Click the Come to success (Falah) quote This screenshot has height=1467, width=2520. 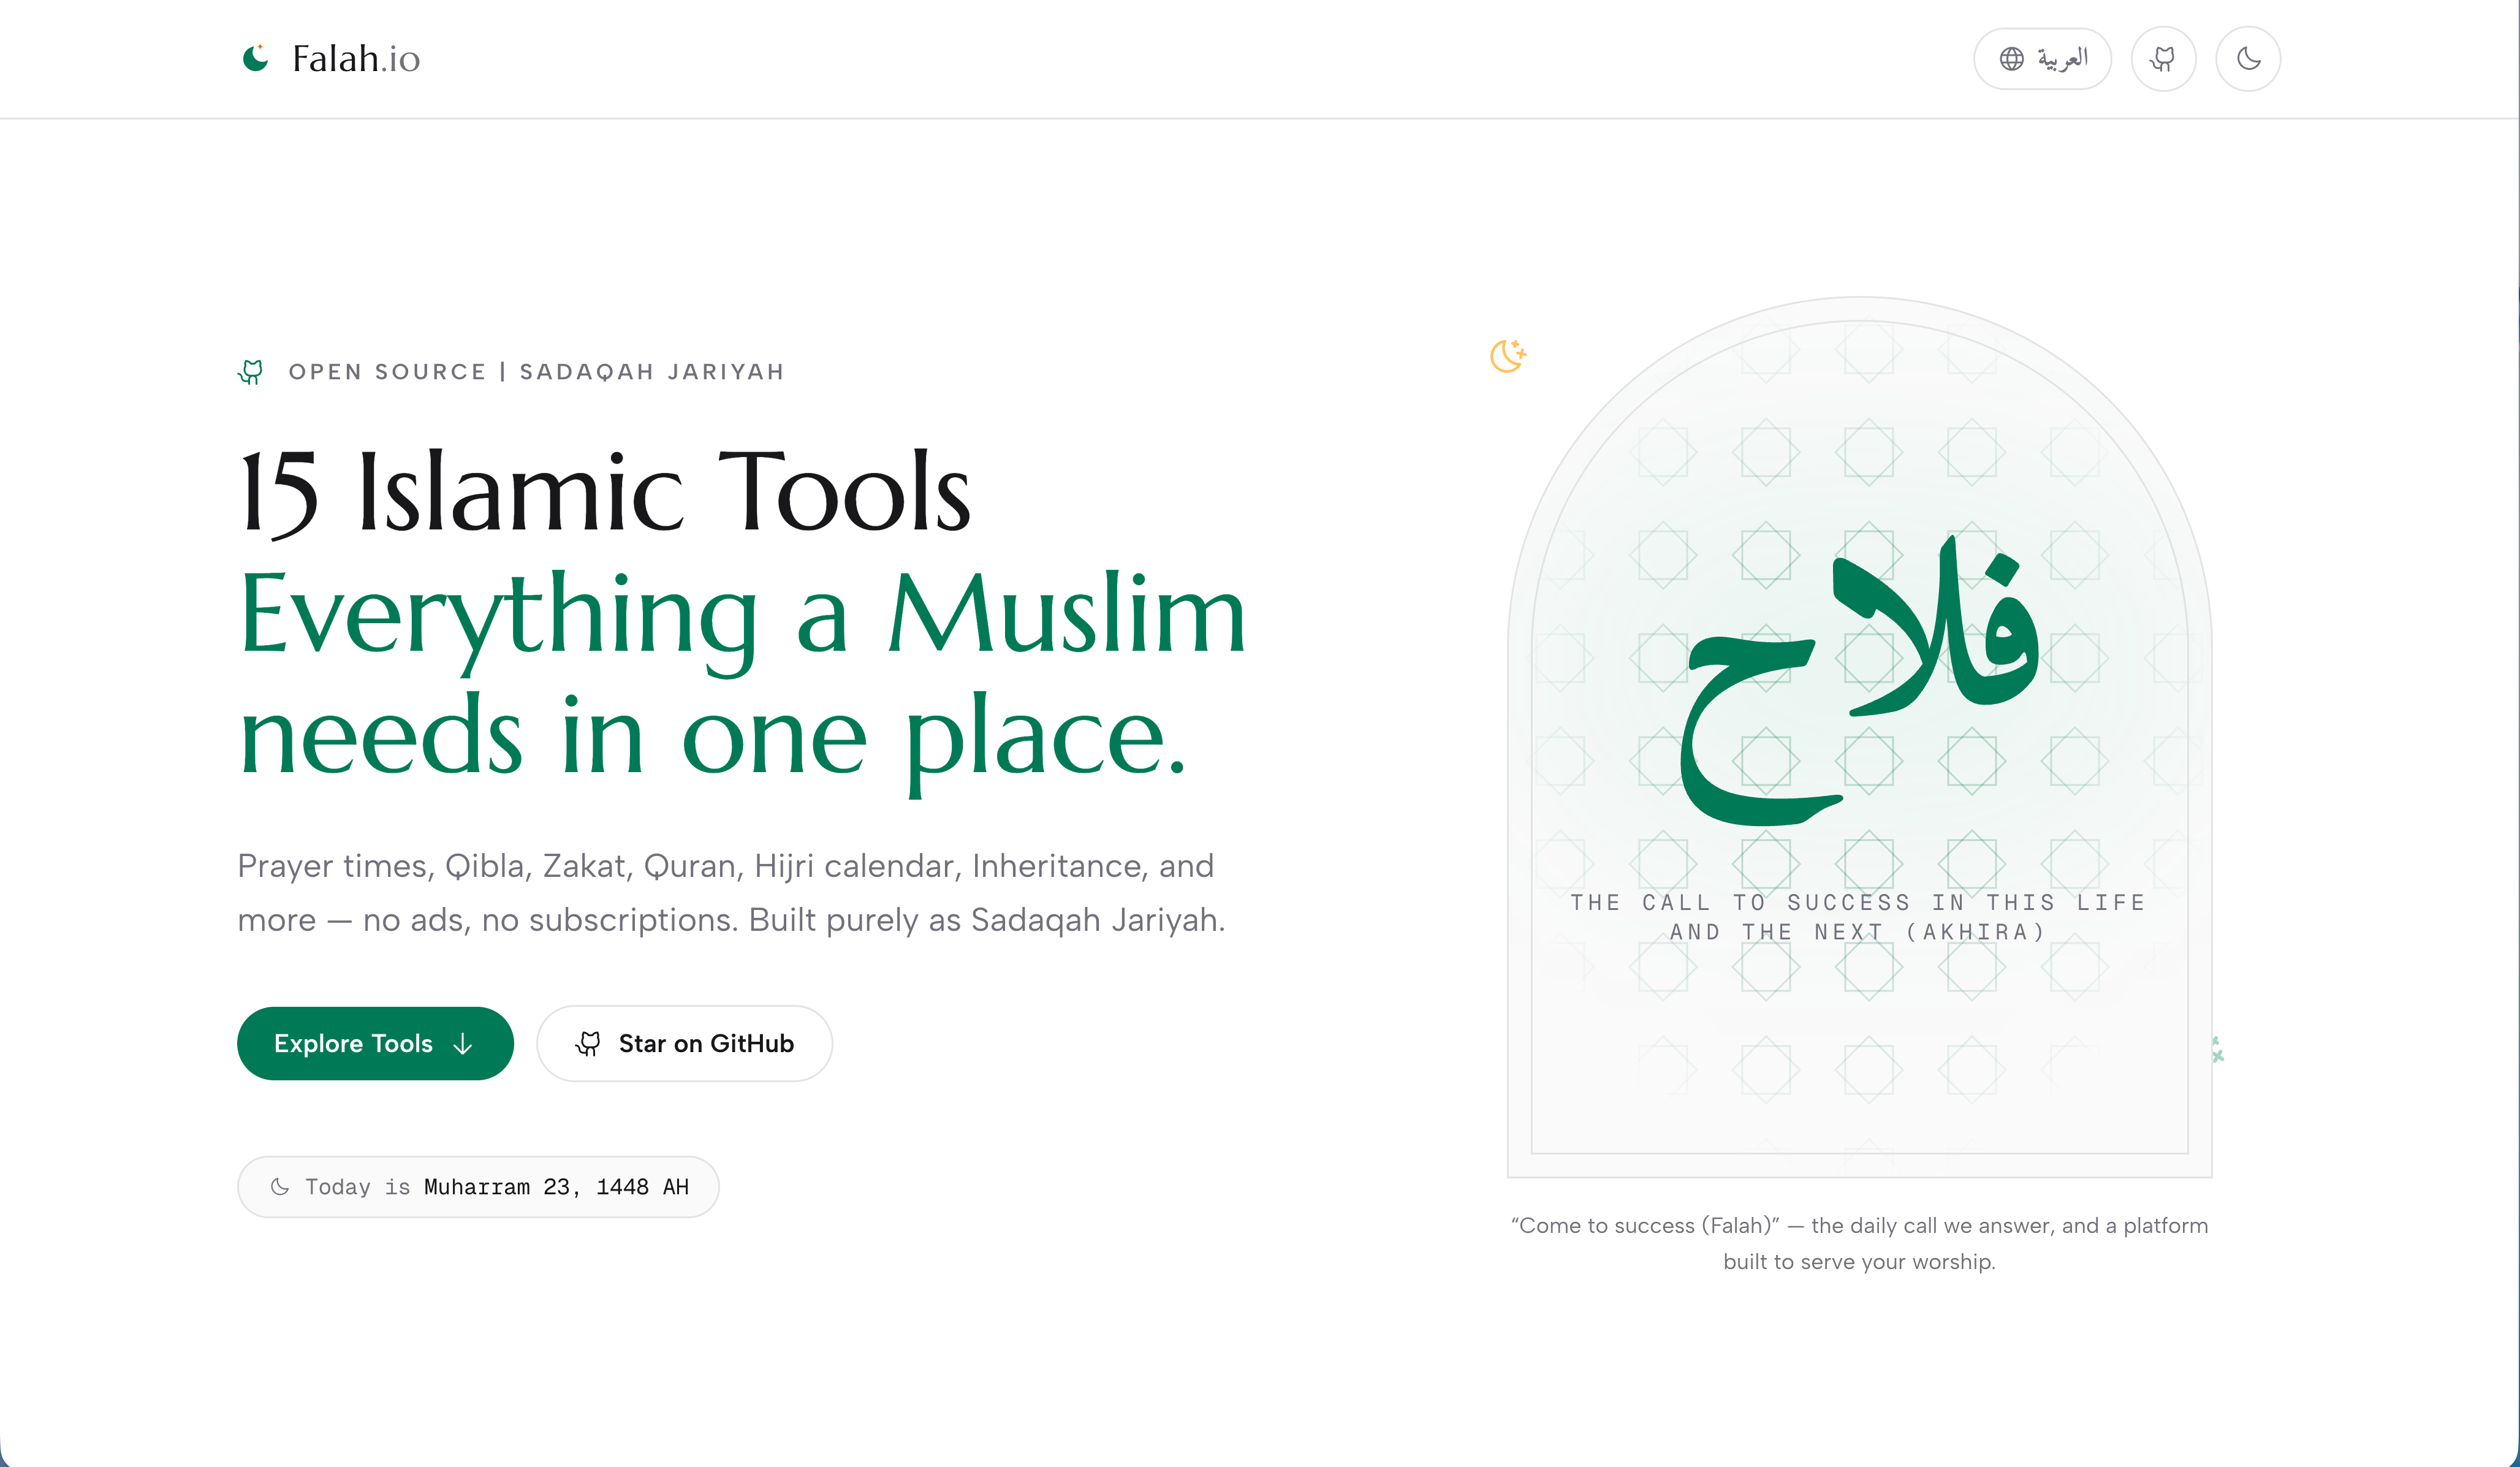click(1859, 1243)
